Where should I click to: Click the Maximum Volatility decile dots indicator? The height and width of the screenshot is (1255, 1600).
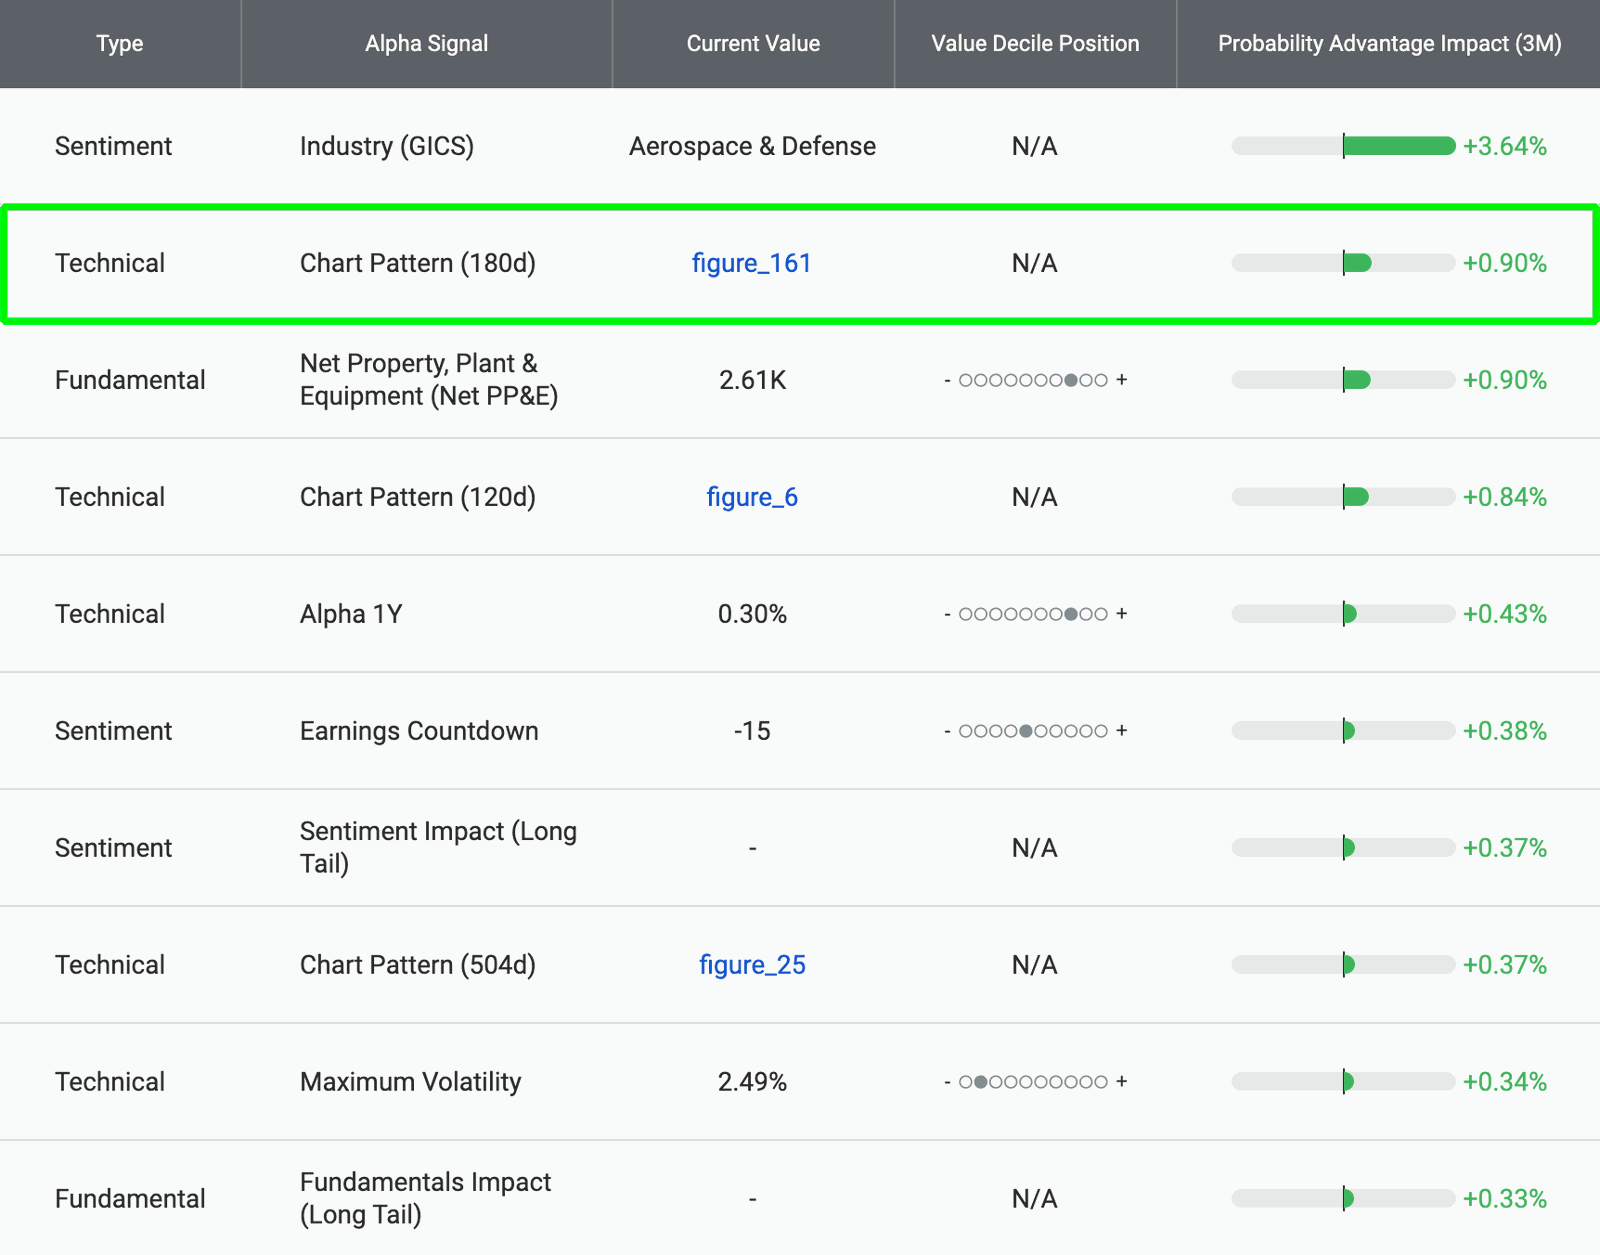click(1035, 1082)
